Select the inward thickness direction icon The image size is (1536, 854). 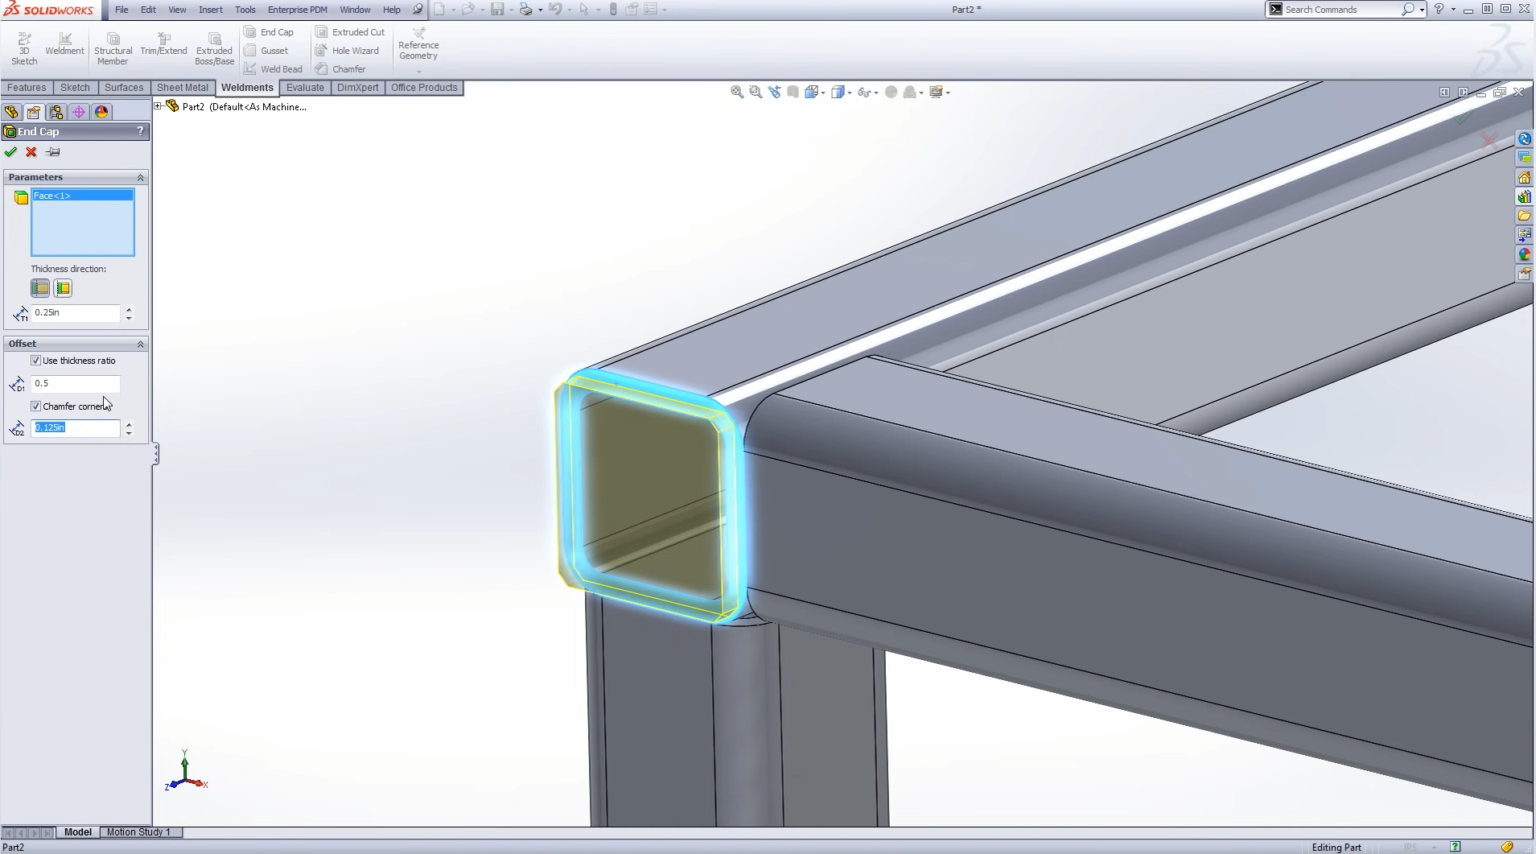pyautogui.click(x=63, y=288)
